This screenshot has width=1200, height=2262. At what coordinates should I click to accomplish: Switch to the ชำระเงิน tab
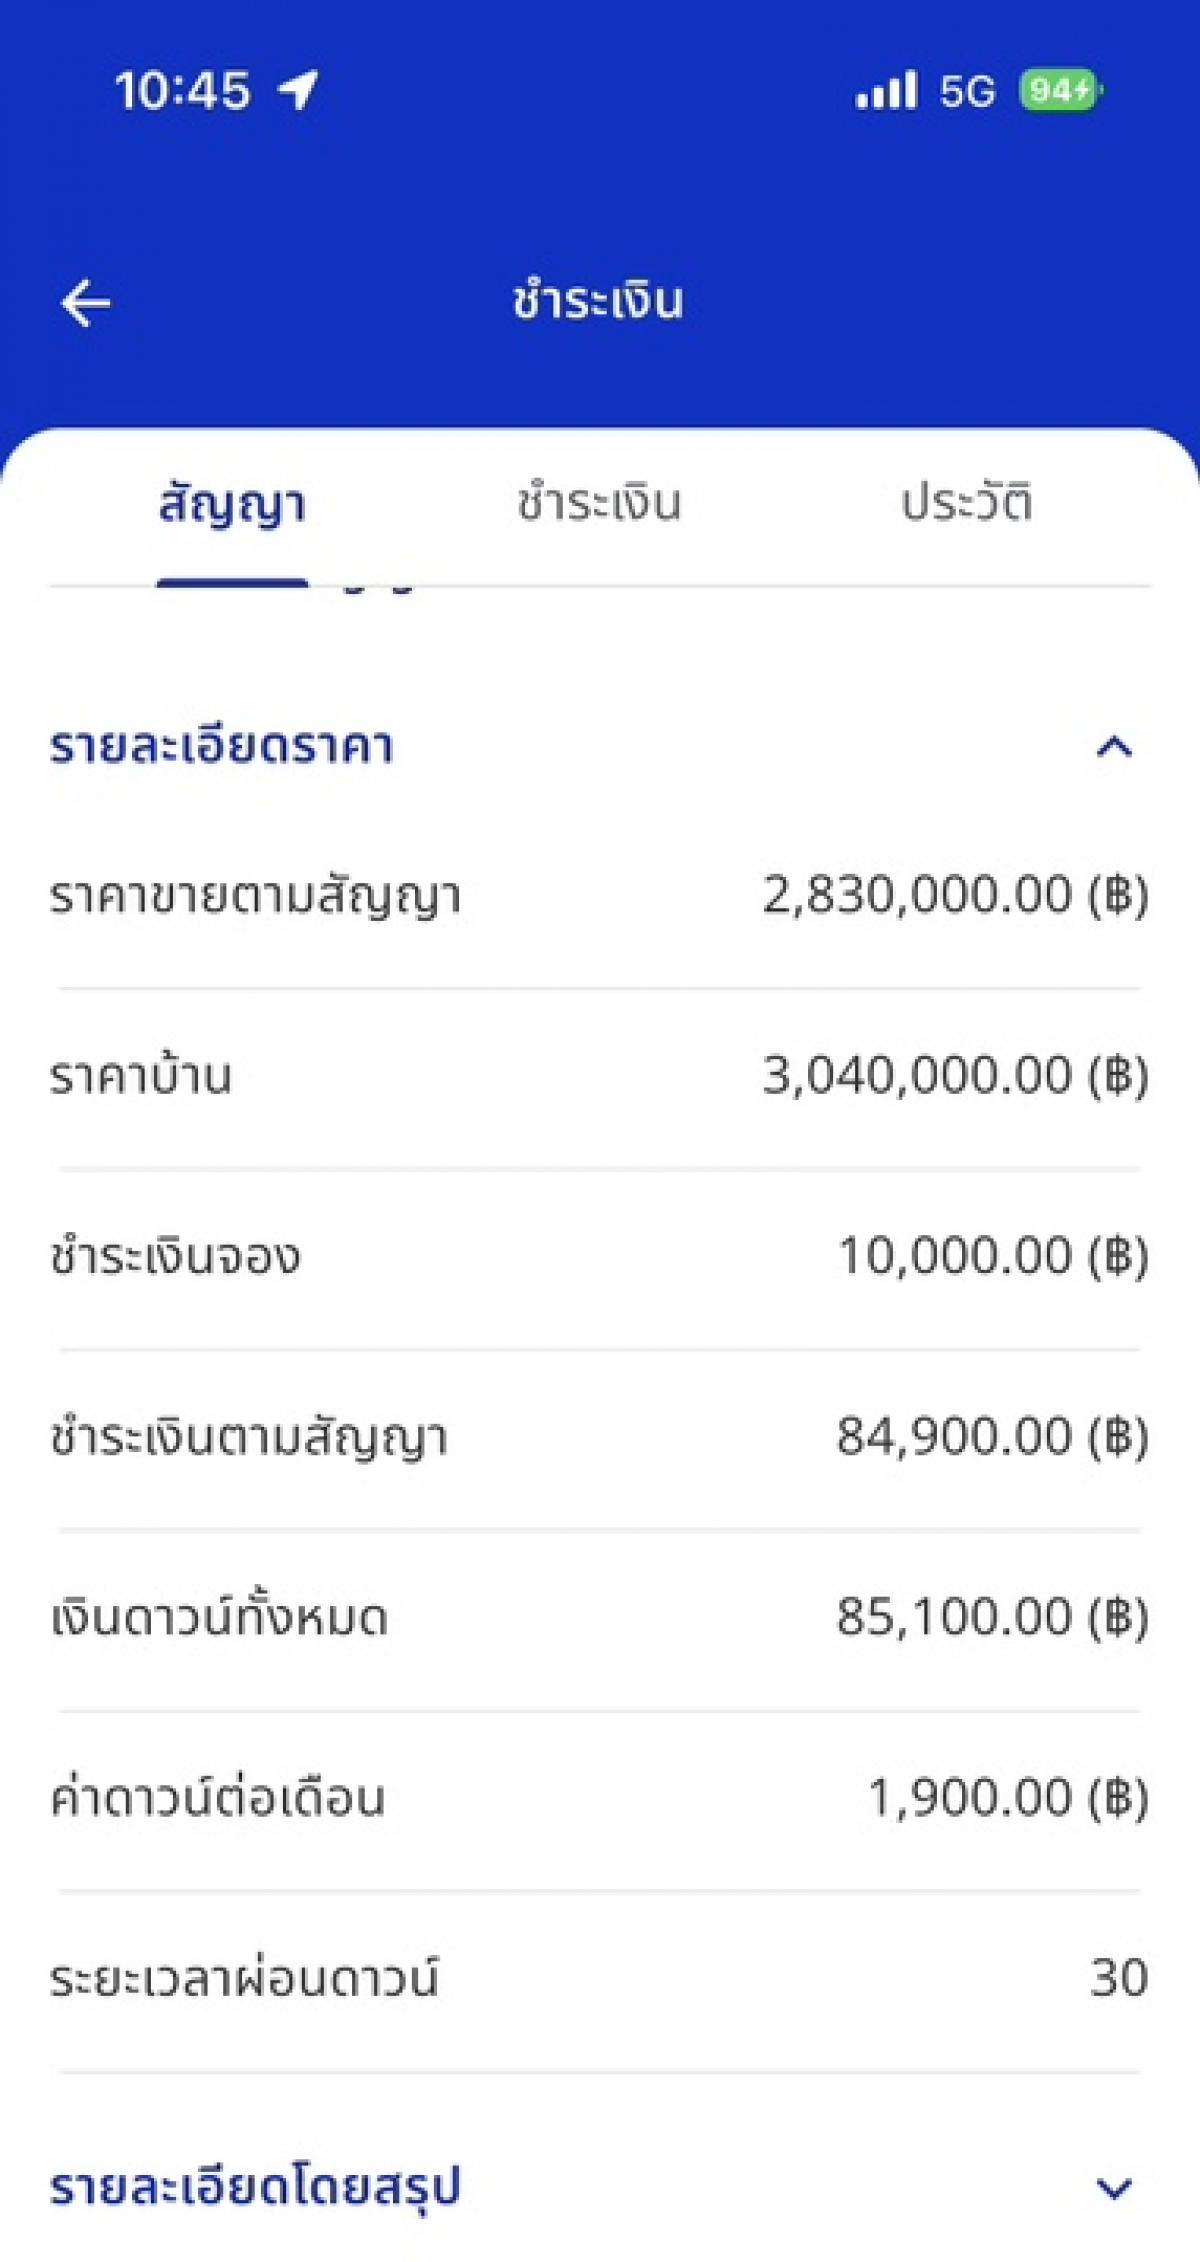coord(599,503)
